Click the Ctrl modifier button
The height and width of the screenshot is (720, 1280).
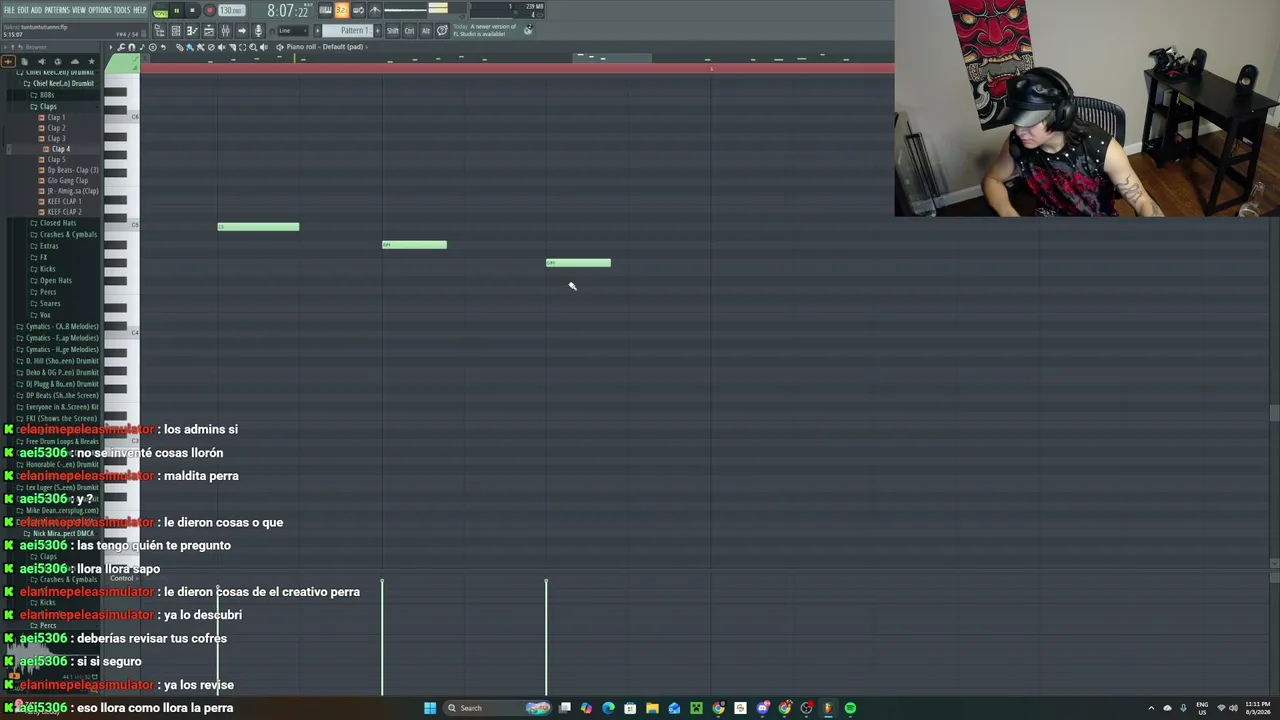click(x=409, y=31)
